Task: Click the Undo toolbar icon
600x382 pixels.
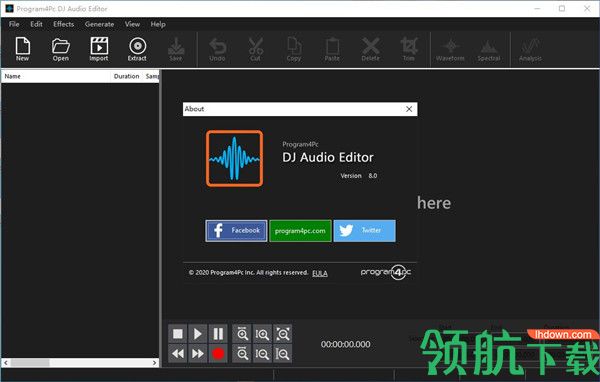Action: coord(217,49)
